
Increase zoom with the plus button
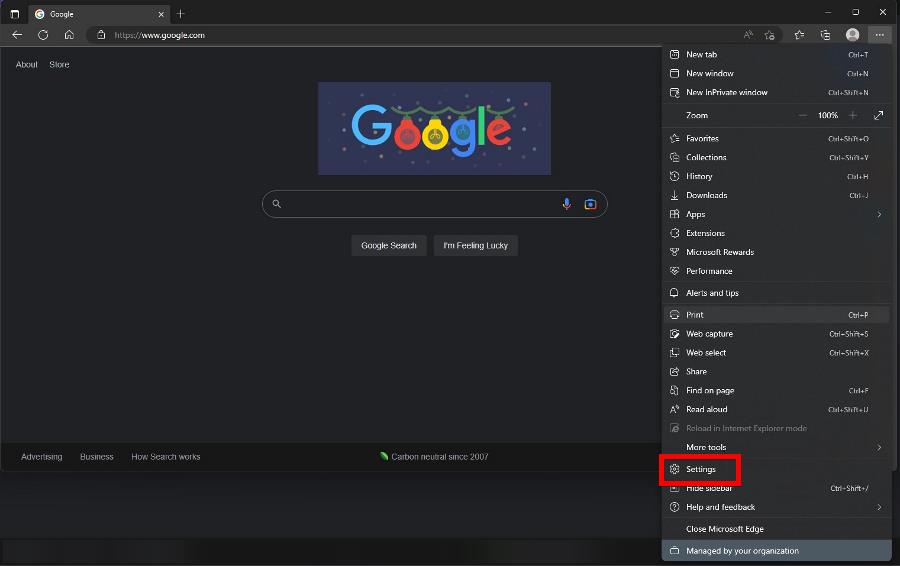click(x=853, y=115)
